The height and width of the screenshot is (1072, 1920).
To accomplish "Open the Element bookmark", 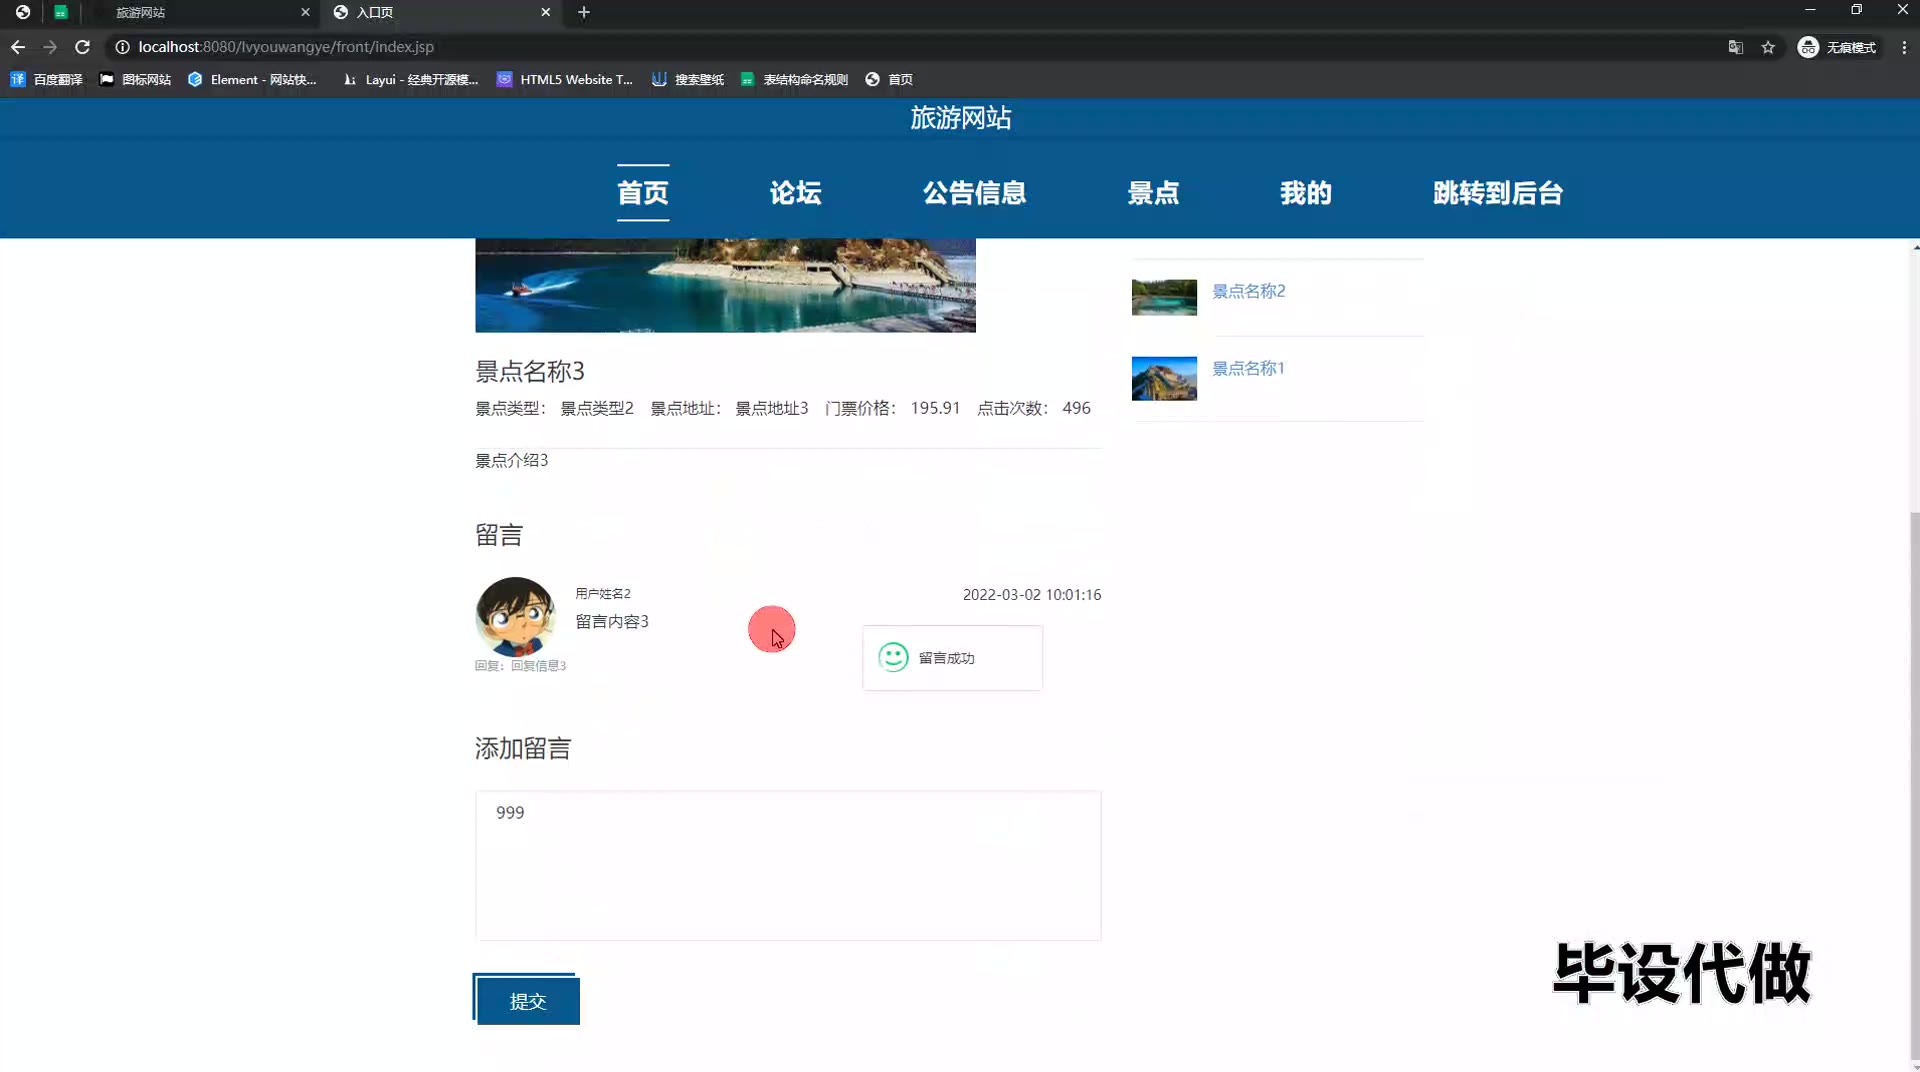I will click(x=252, y=79).
